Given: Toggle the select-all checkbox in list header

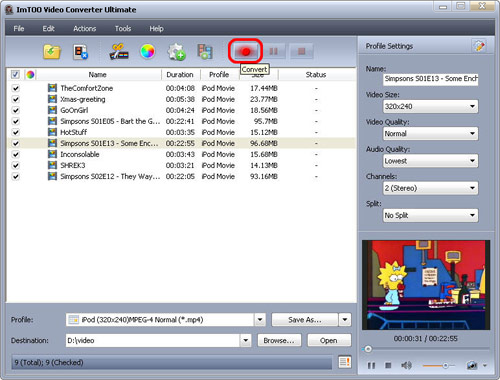Looking at the screenshot, I should (15, 74).
